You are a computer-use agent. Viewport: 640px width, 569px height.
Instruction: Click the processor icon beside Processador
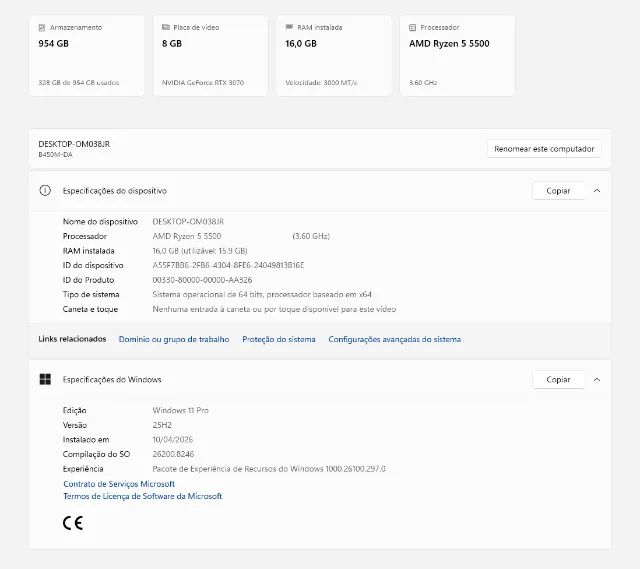pyautogui.click(x=412, y=28)
